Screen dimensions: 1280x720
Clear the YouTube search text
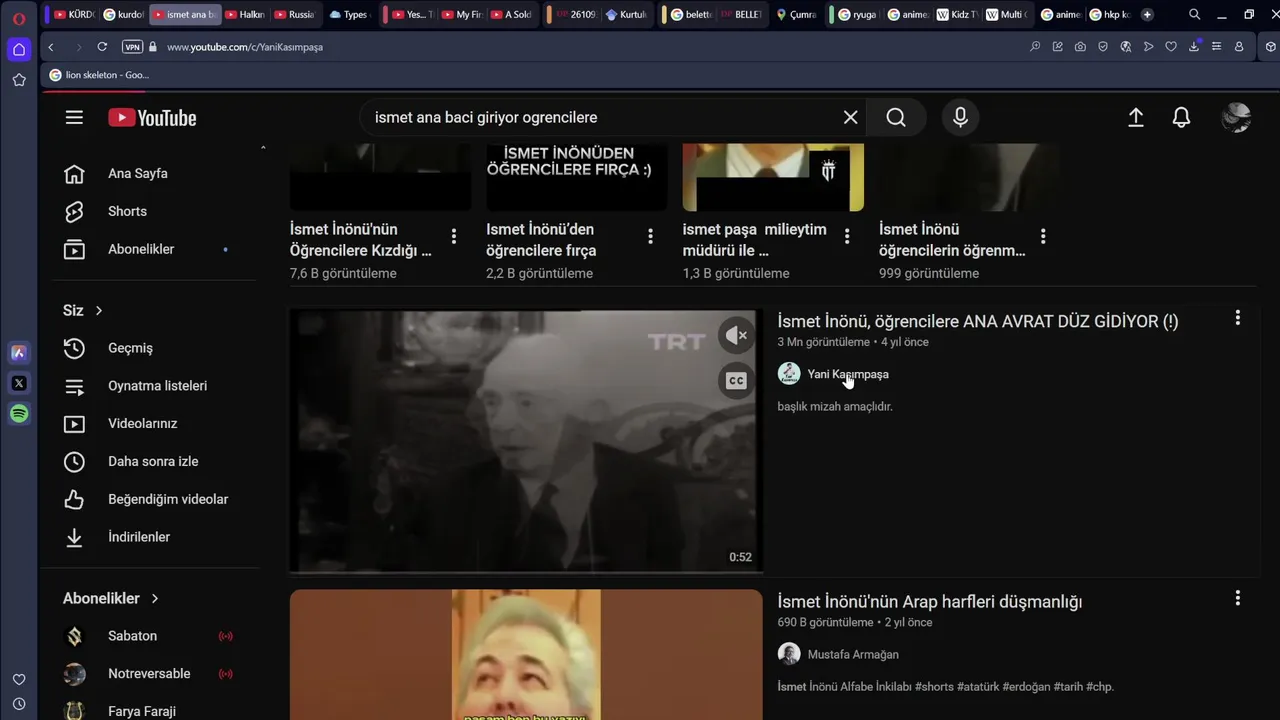tap(851, 118)
